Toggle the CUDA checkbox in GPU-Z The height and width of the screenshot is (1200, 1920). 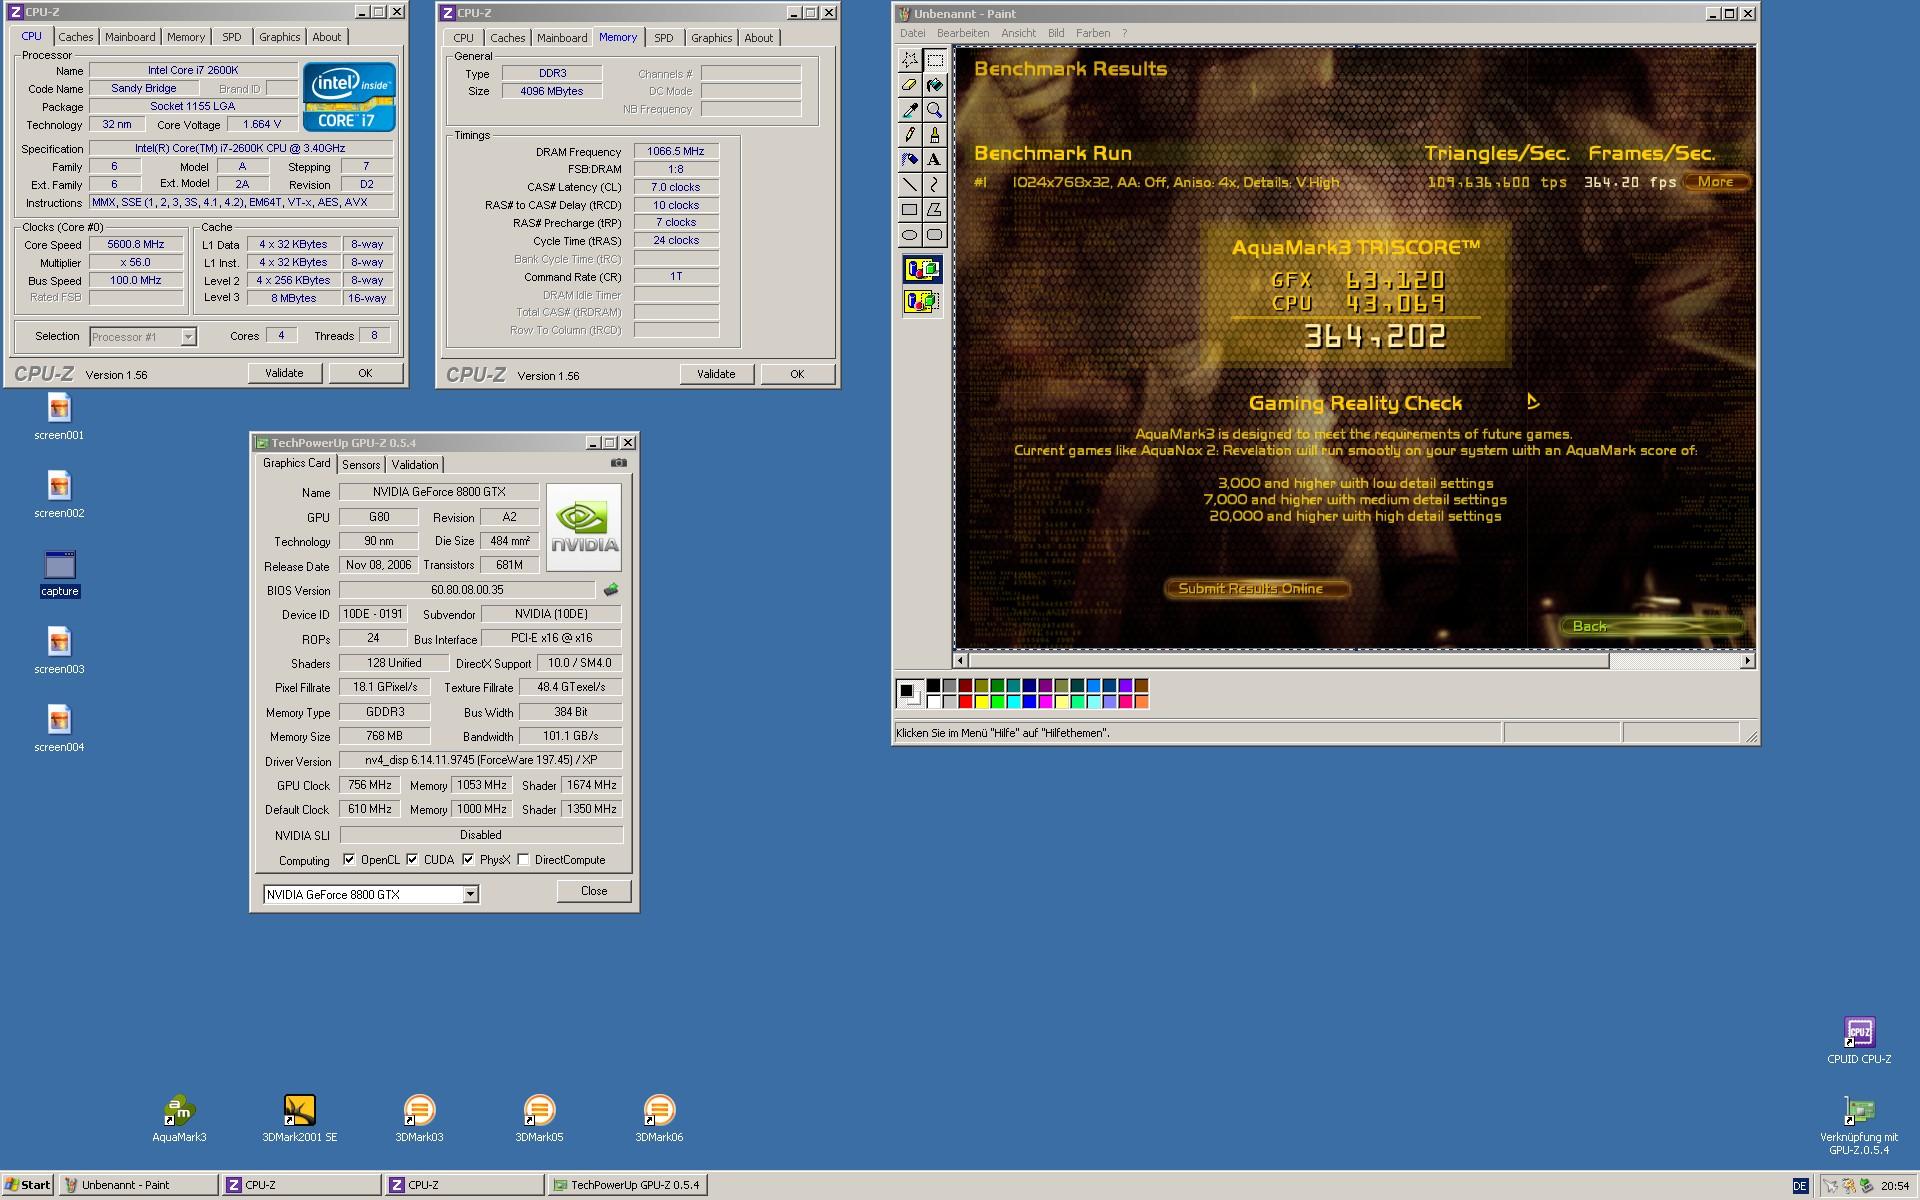(x=412, y=859)
